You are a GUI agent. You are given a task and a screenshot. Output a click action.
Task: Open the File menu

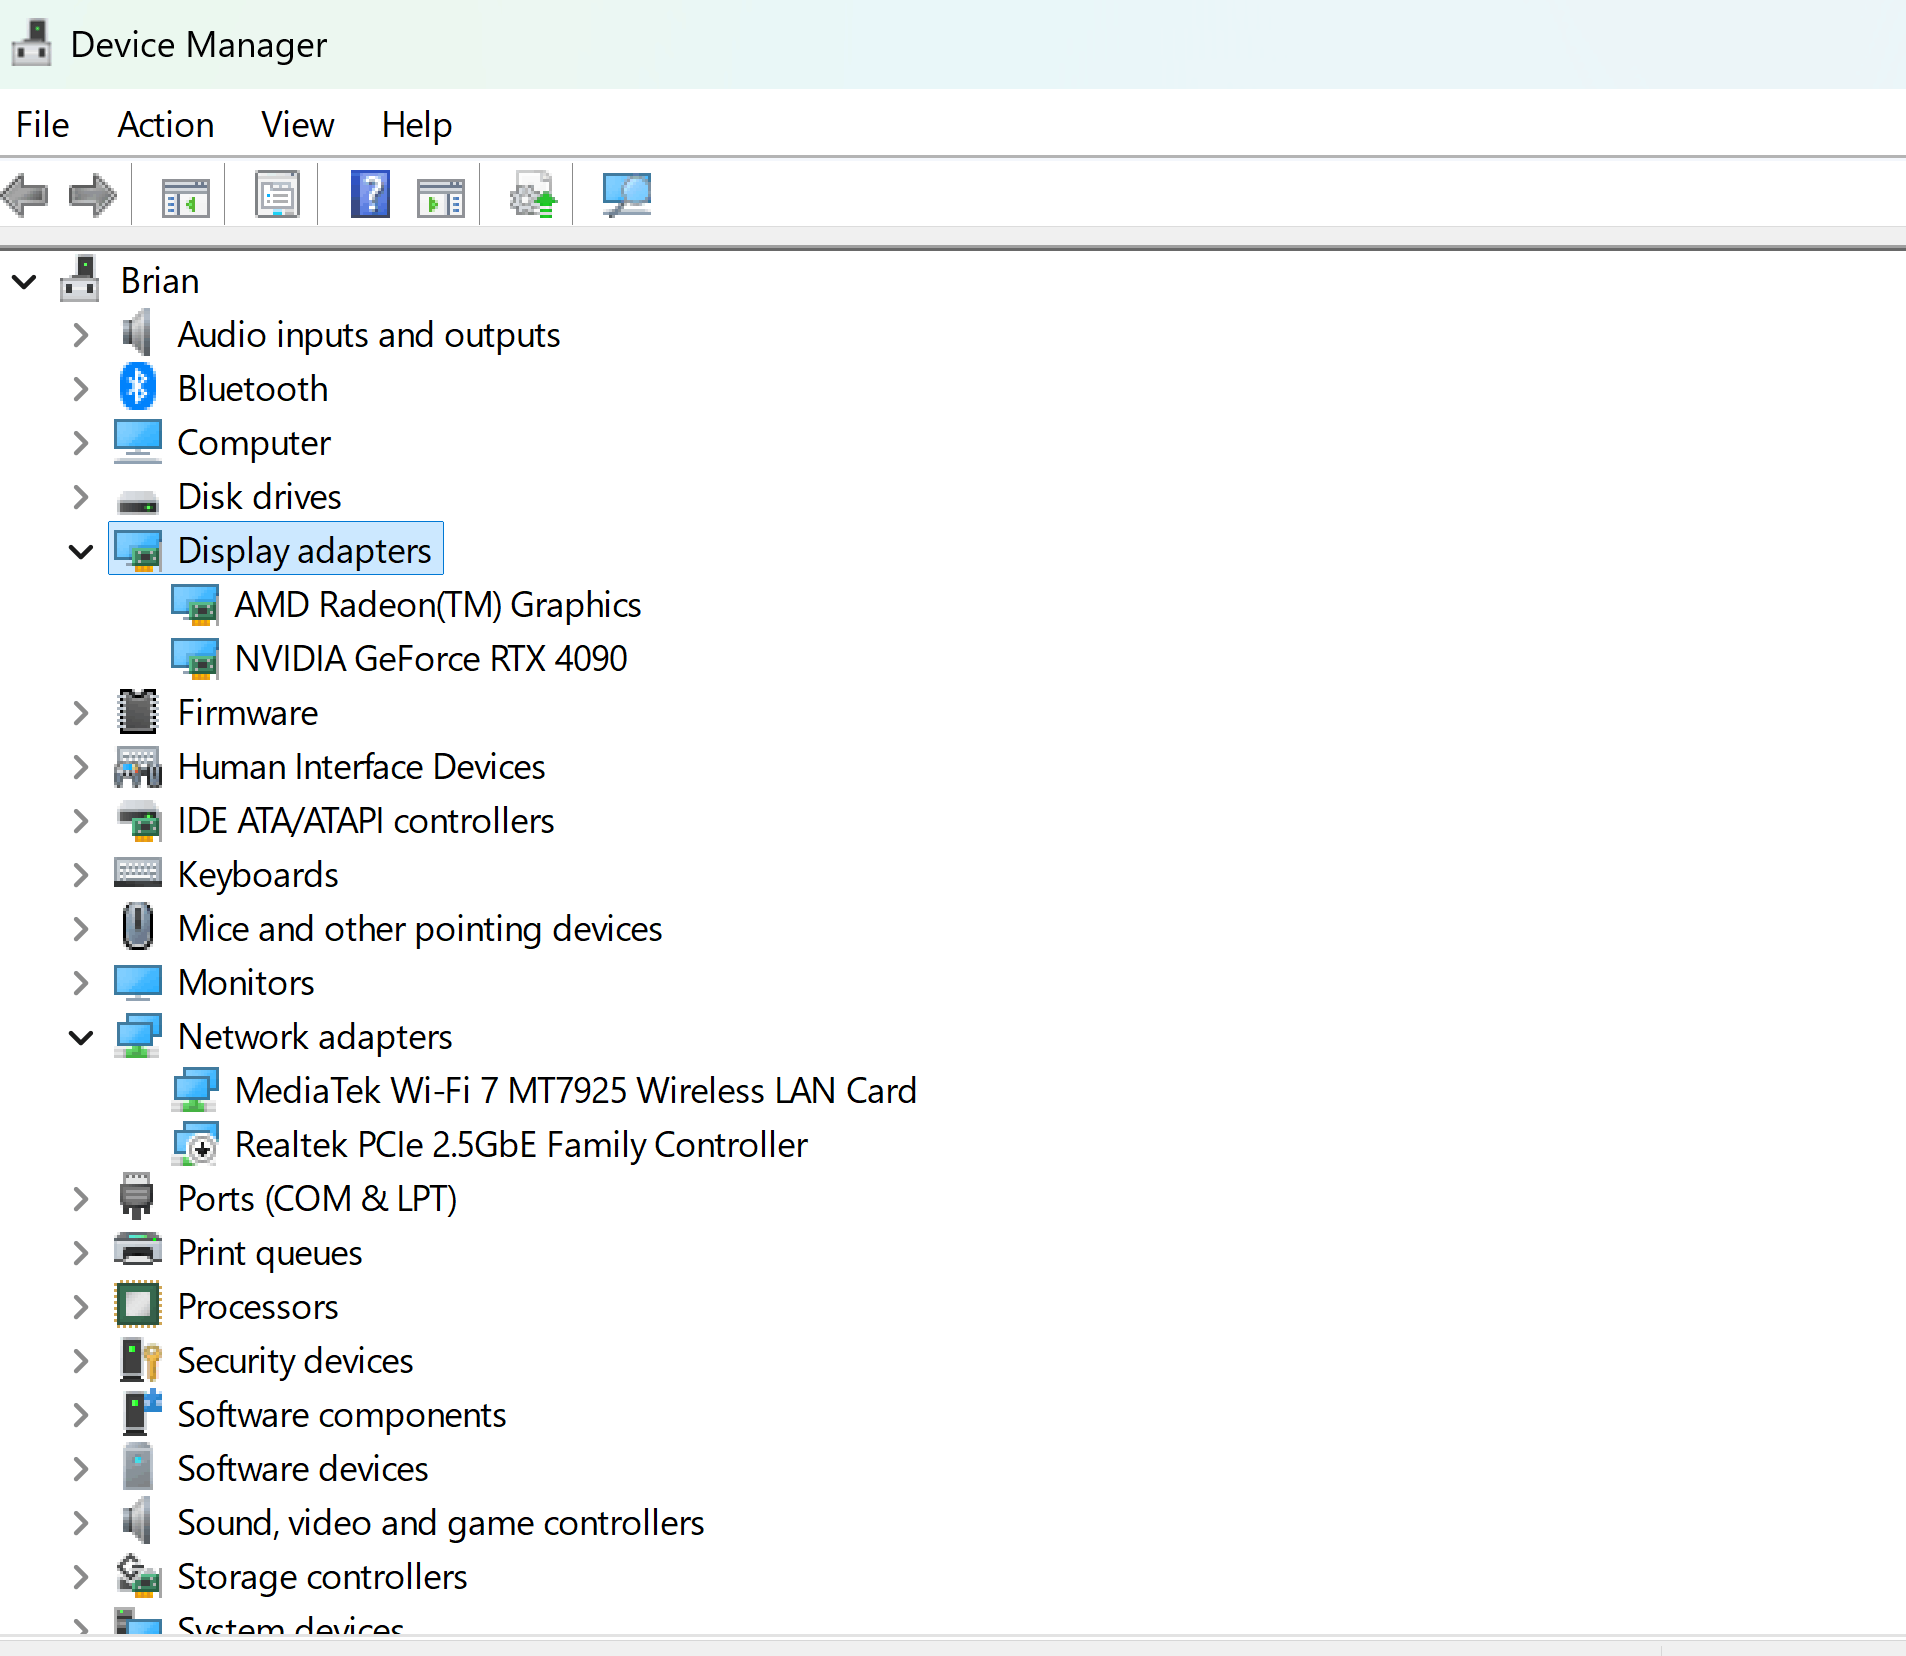coord(43,124)
